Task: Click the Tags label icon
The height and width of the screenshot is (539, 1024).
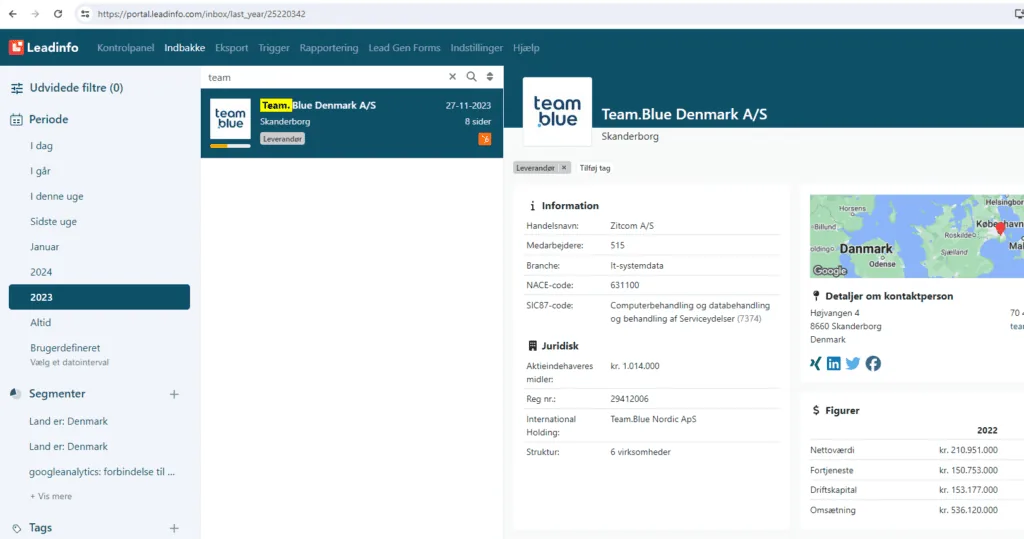Action: point(16,528)
